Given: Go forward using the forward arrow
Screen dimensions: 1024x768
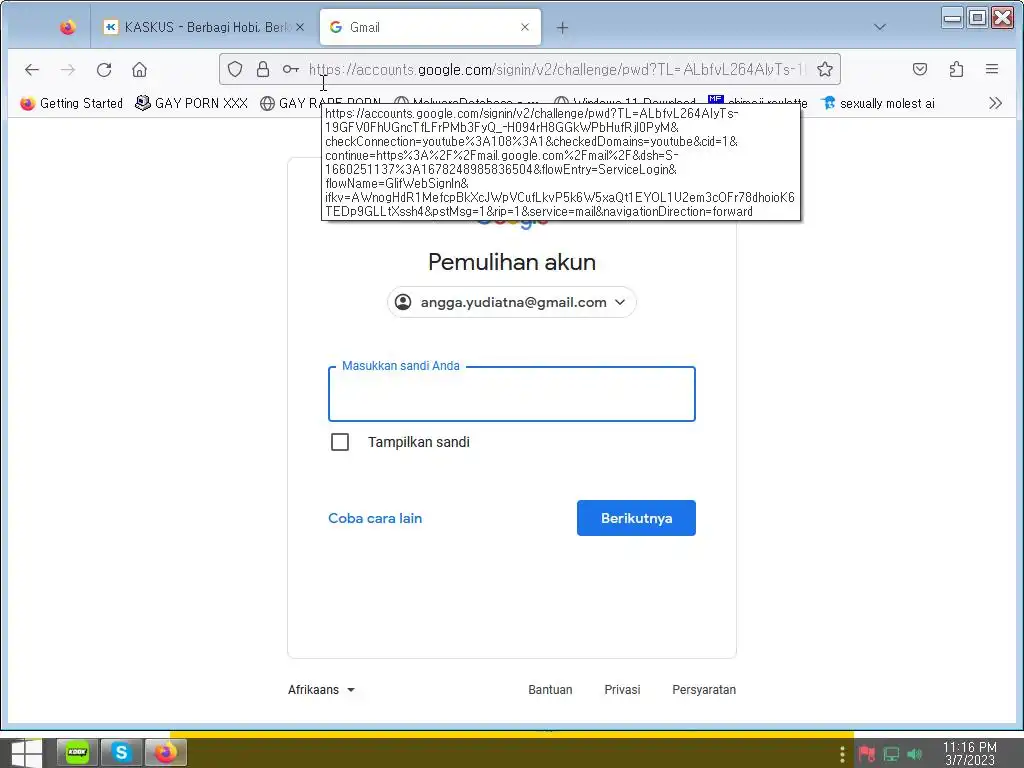Looking at the screenshot, I should [x=68, y=69].
